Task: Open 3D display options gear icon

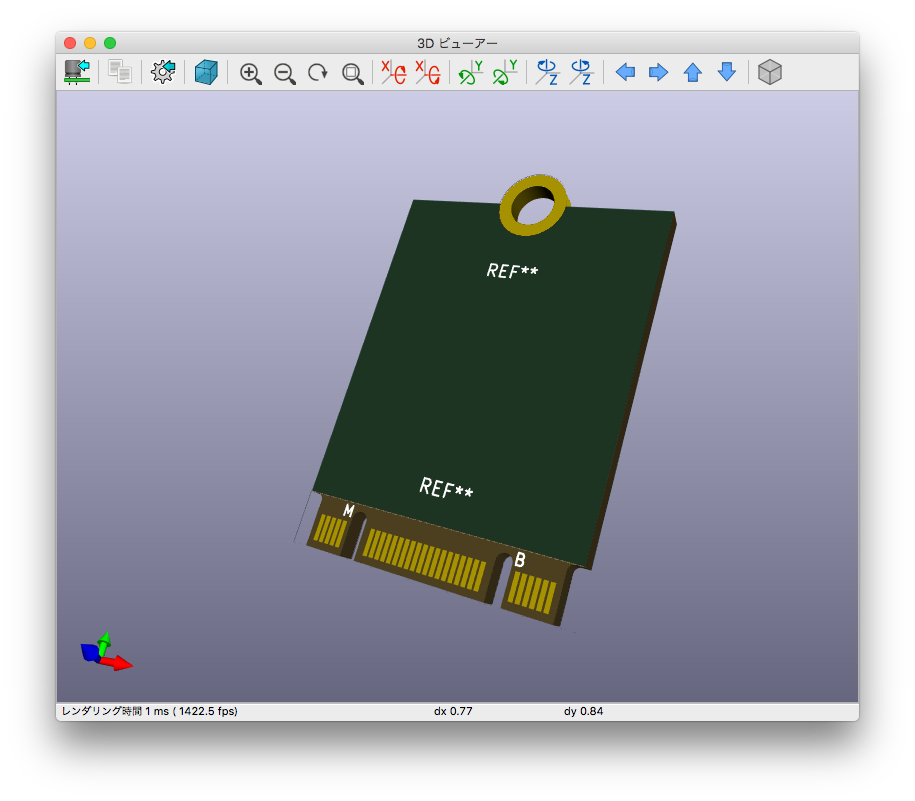Action: (x=163, y=72)
